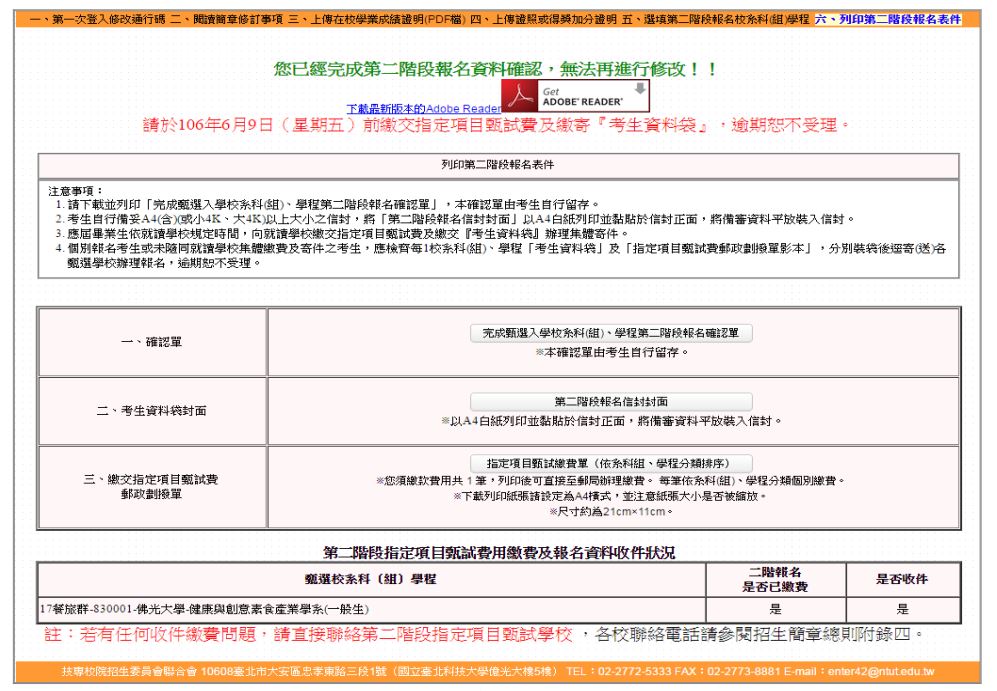Click the 列印第二階段報名表件 section header
997x691 pixels.
(498, 165)
